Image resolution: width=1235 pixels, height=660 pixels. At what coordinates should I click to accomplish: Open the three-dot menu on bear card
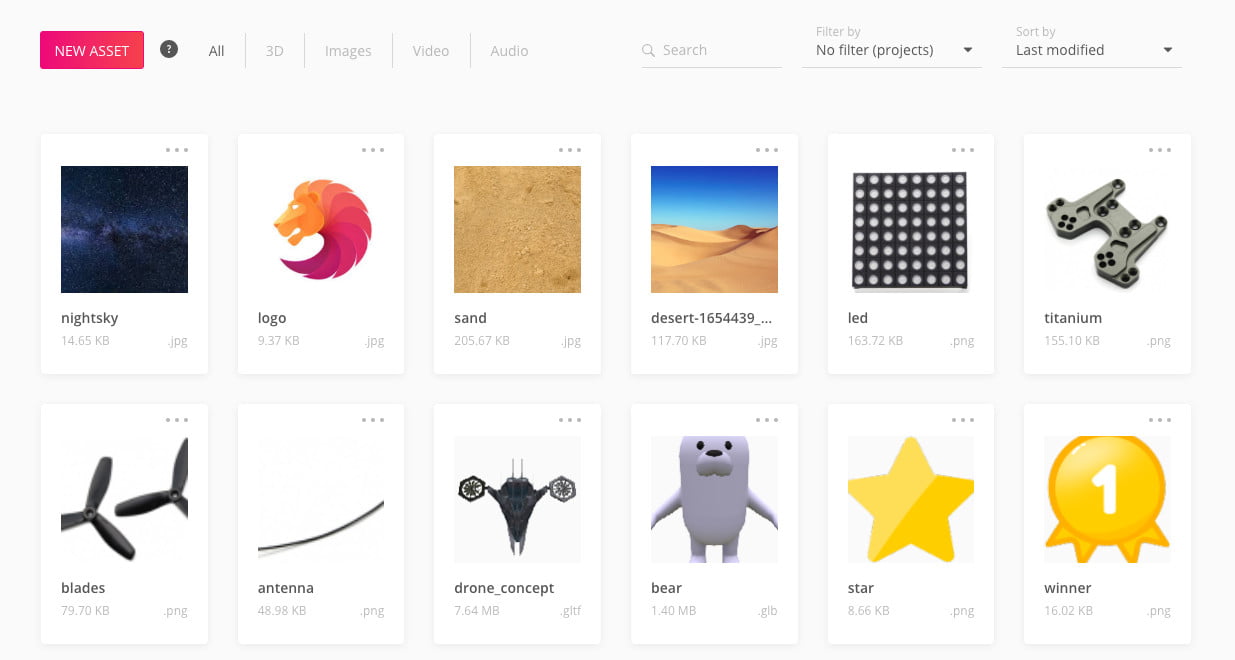(x=767, y=420)
